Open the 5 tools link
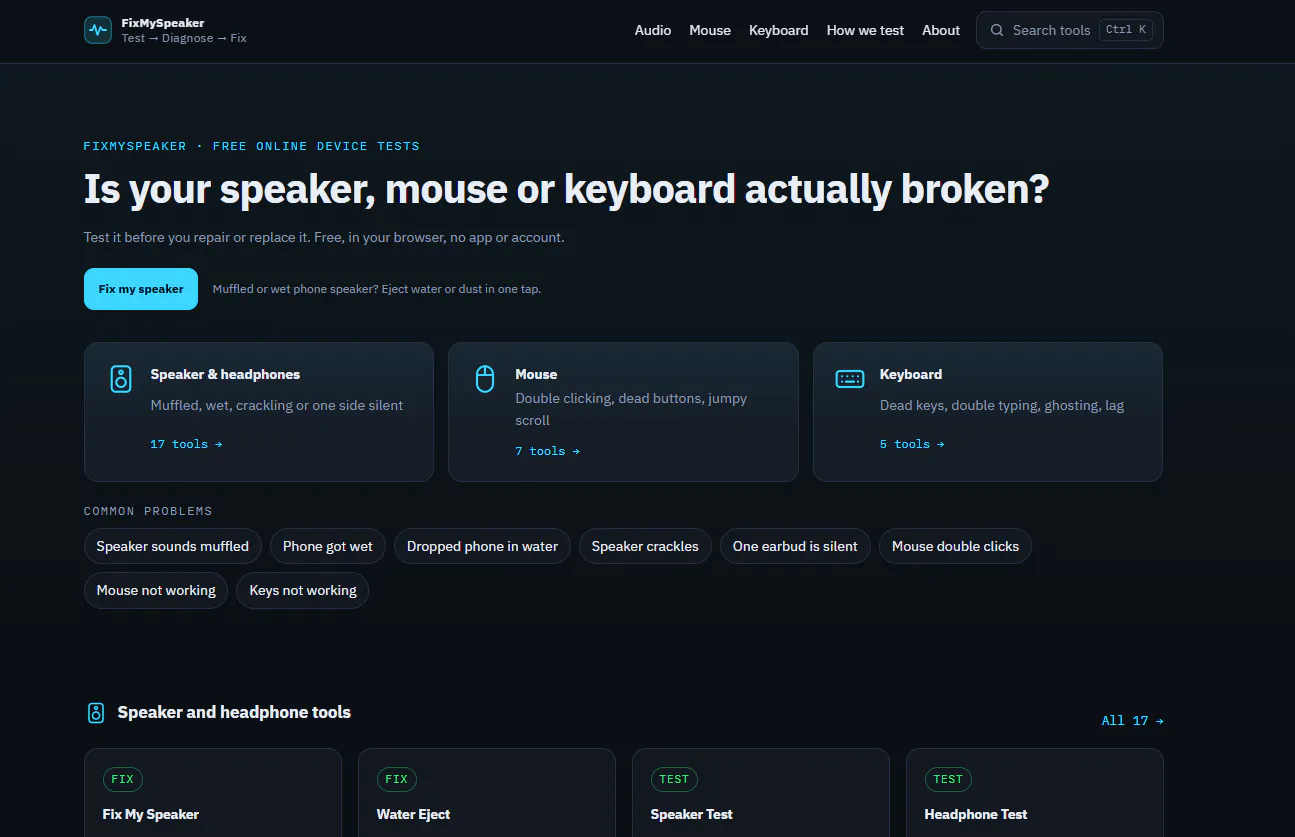Viewport: 1295px width, 837px height. (x=912, y=444)
